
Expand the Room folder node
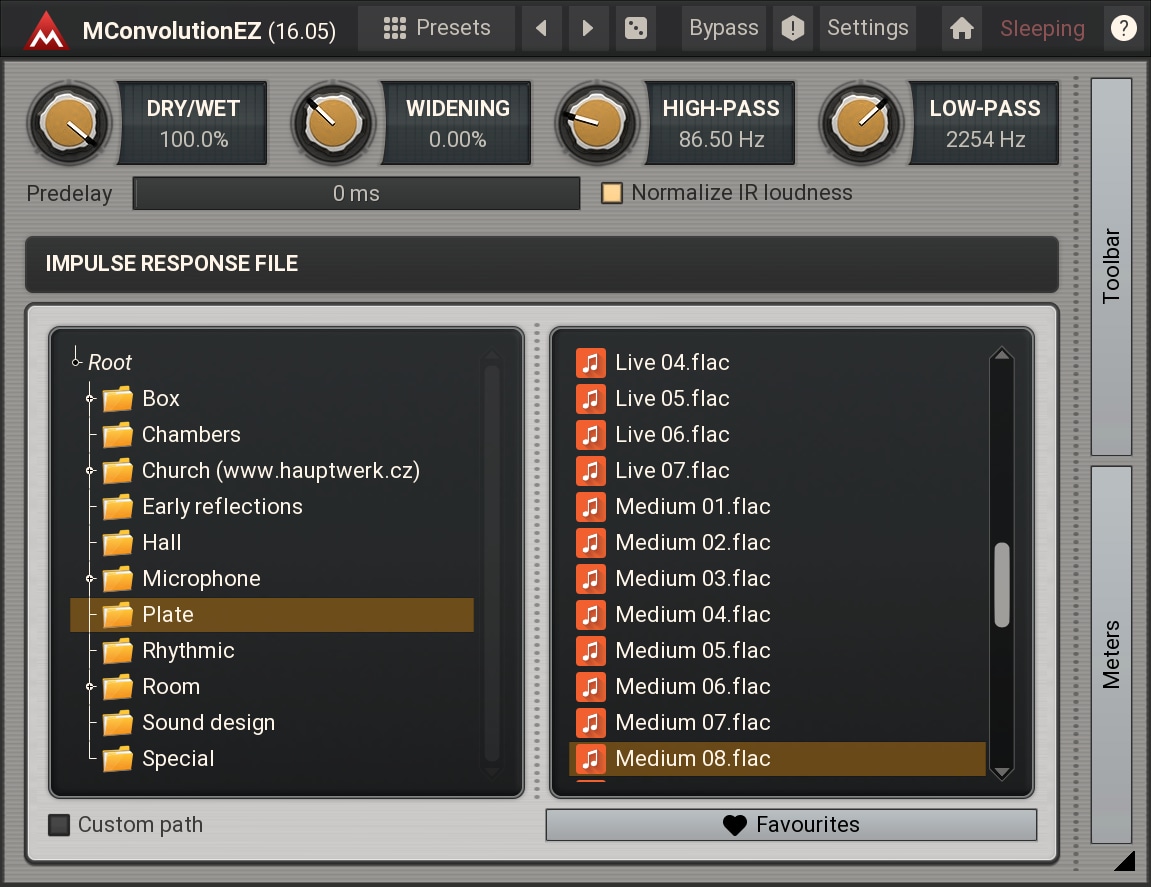(x=90, y=687)
